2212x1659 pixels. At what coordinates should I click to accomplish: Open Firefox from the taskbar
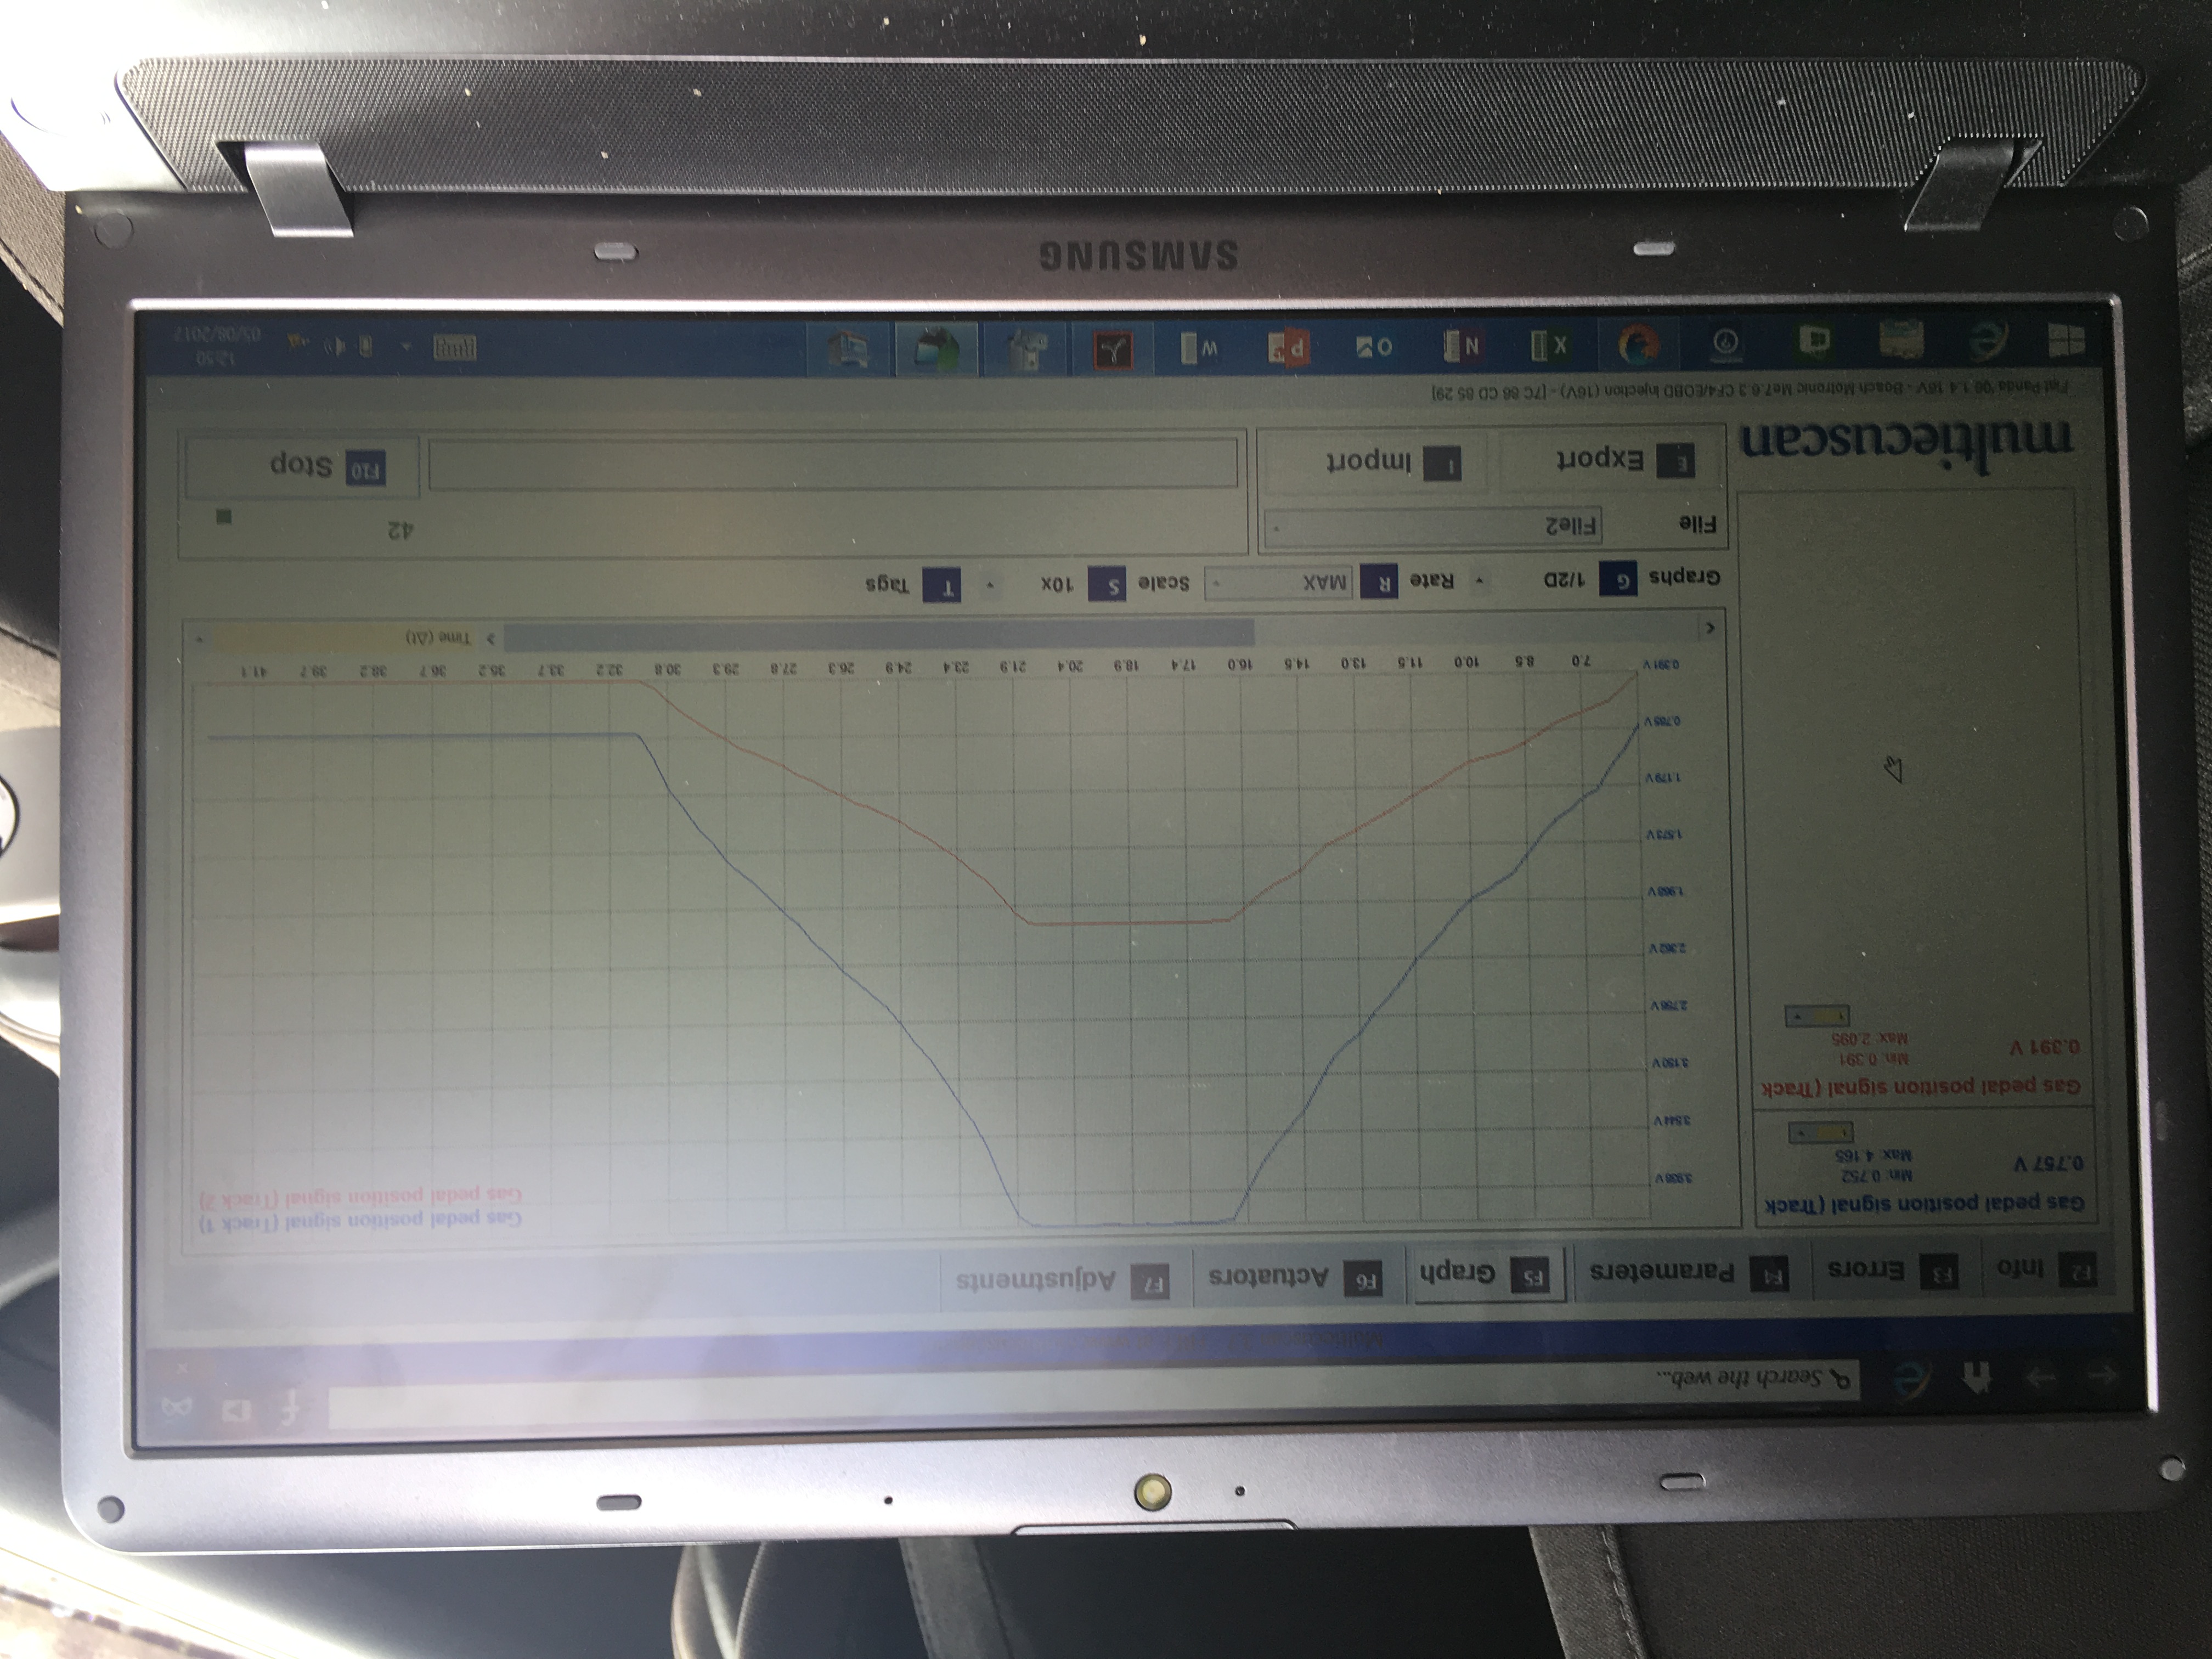pos(1640,344)
